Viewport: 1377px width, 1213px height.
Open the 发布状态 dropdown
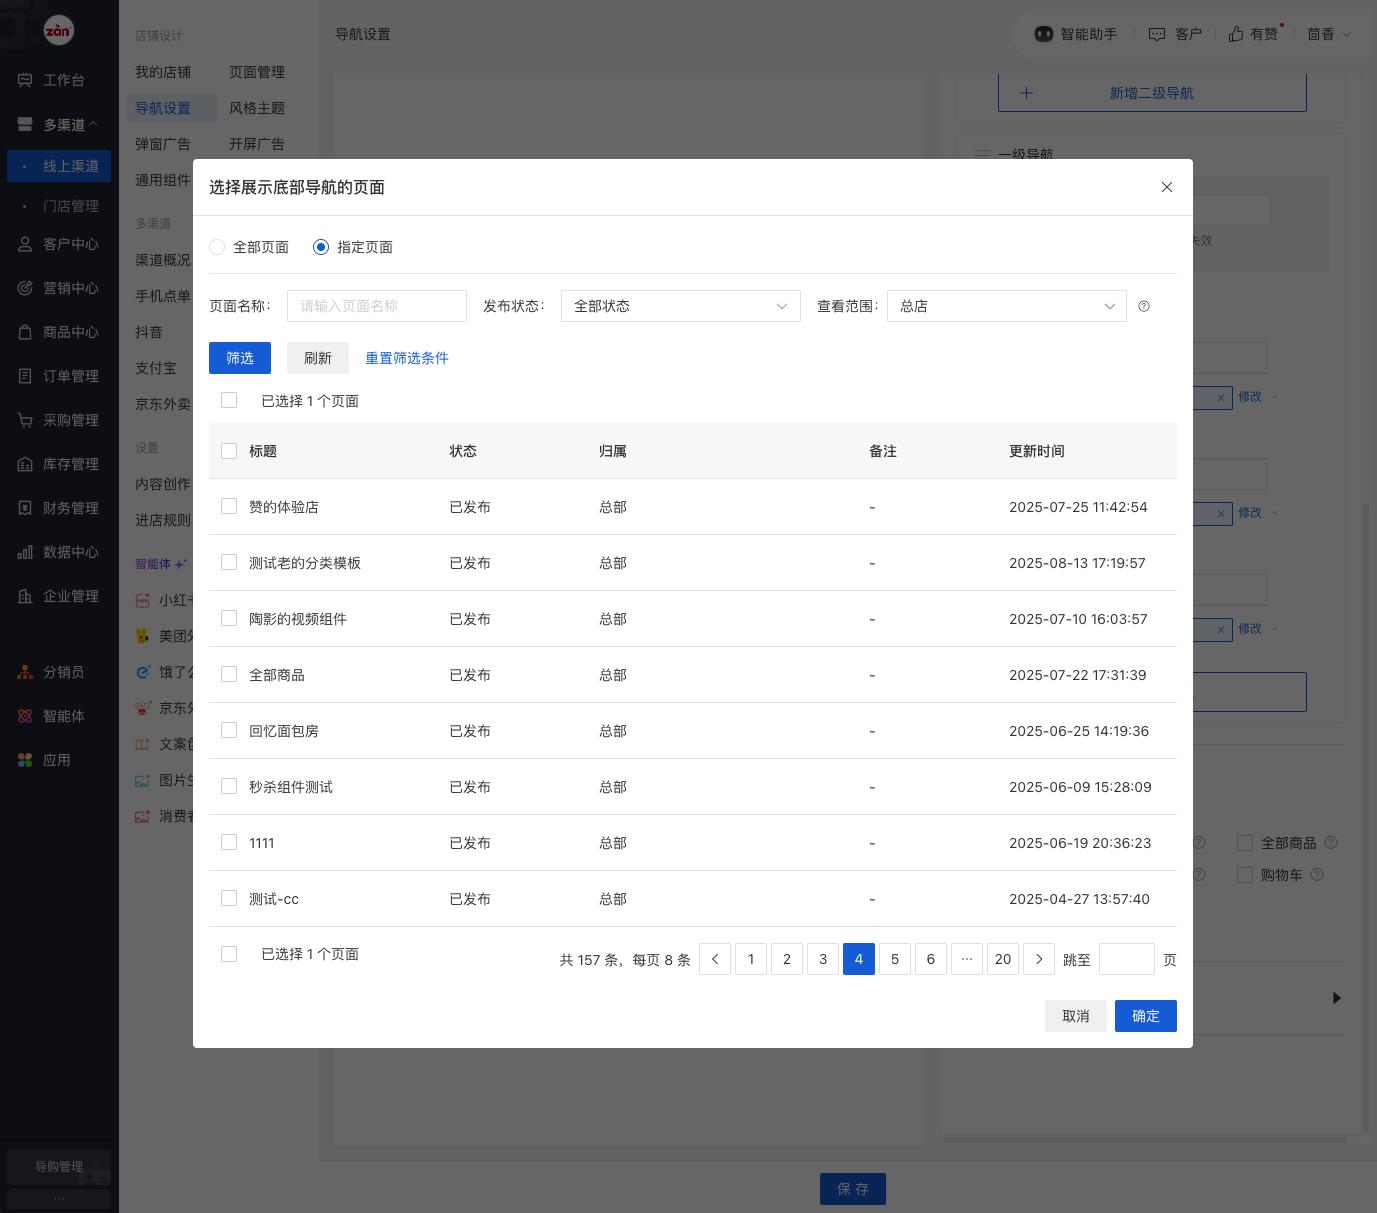pos(680,306)
